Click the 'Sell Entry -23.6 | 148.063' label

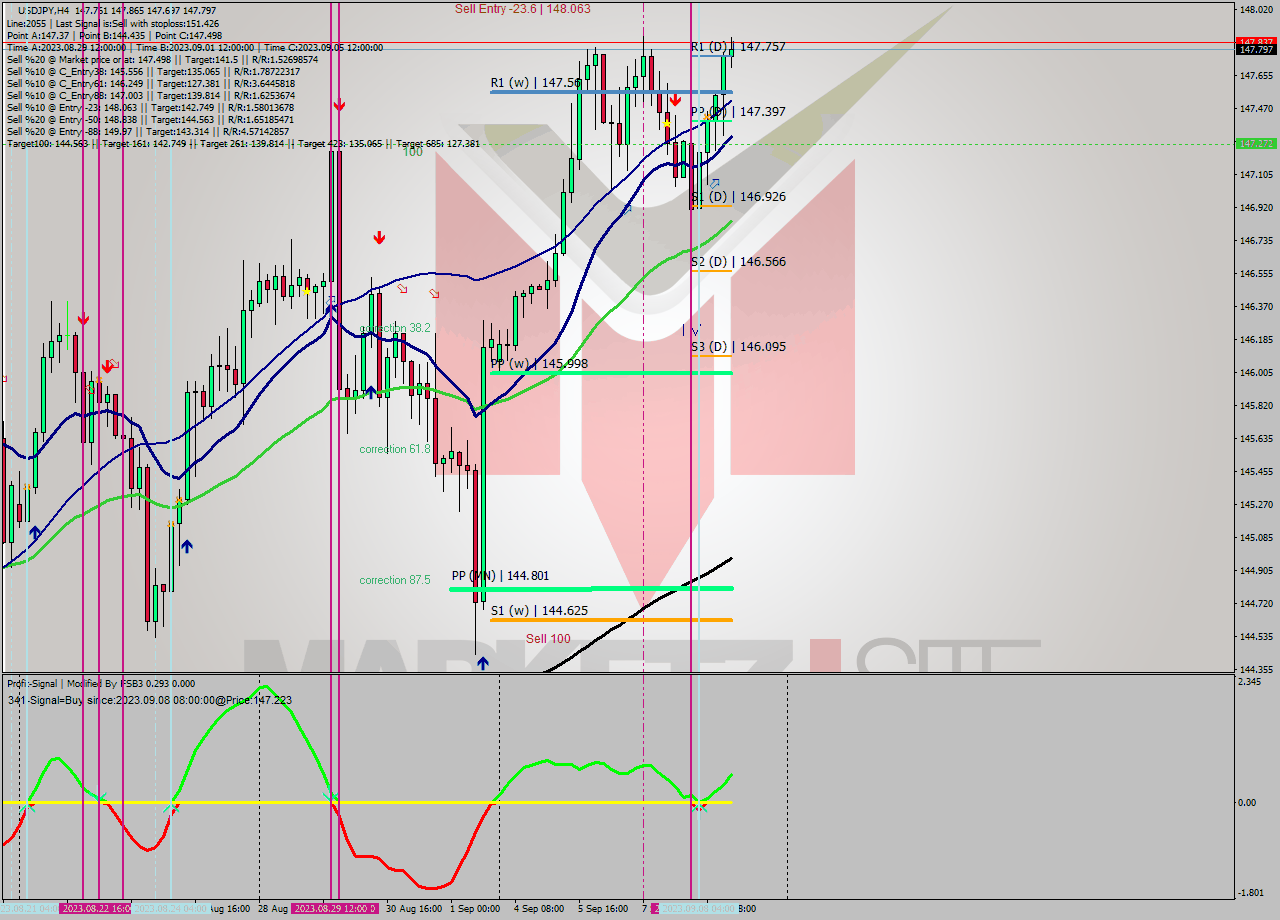click(522, 8)
